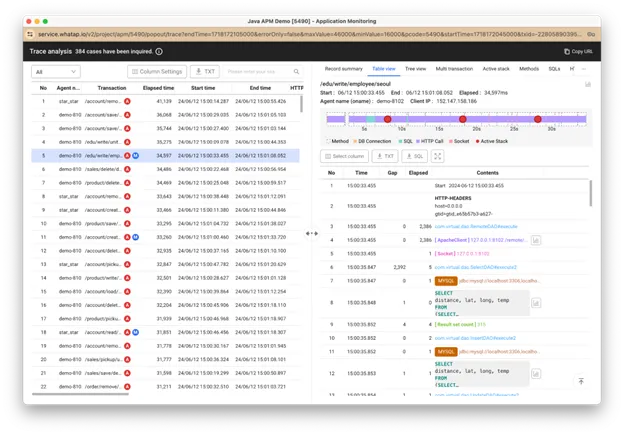The height and width of the screenshot is (435, 624).
Task: Sort by Start time column header
Action: [x=203, y=88]
